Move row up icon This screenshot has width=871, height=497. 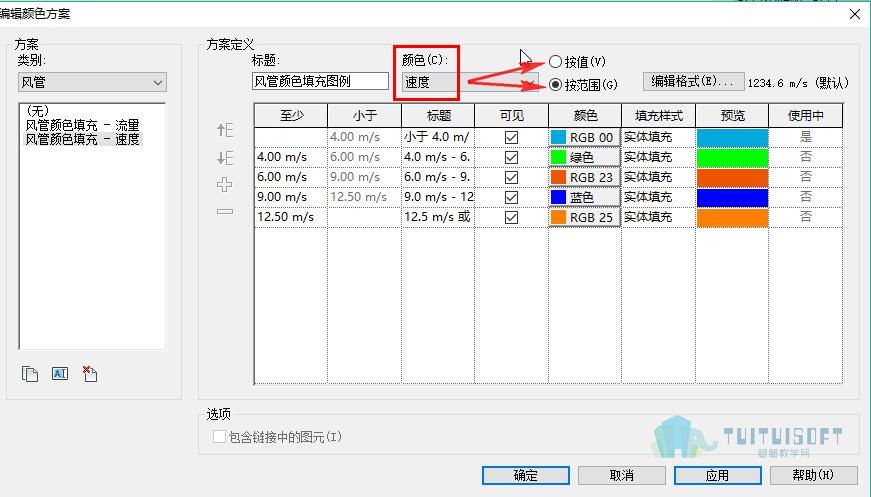tap(225, 130)
